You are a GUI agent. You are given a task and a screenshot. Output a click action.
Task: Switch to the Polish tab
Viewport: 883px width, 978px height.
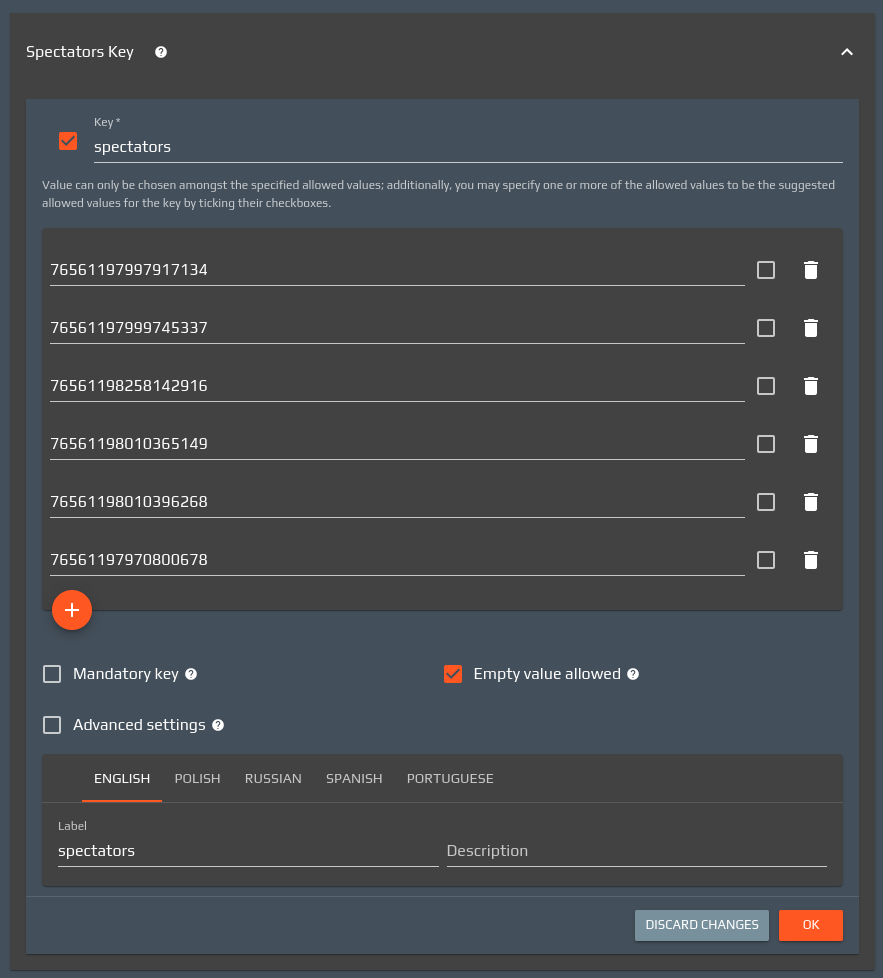(197, 779)
